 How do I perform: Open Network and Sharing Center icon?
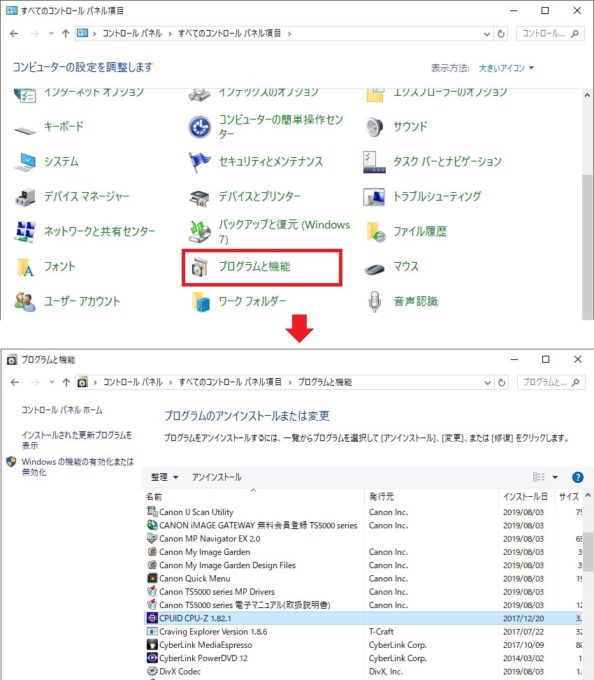(25, 232)
